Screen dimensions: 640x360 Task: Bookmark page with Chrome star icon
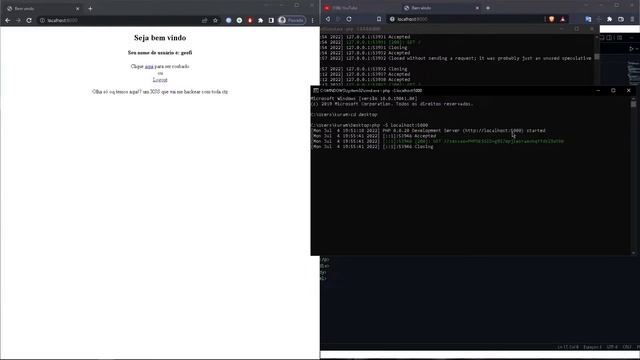point(216,20)
